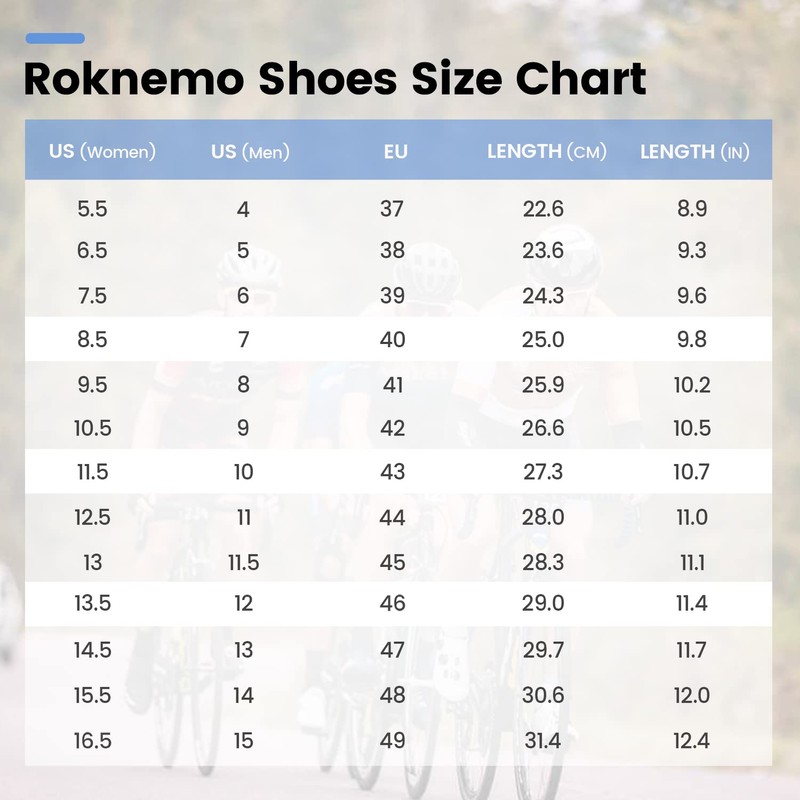The image size is (800, 800).
Task: Select US Women size 8.5 cell
Action: pyautogui.click(x=92, y=340)
